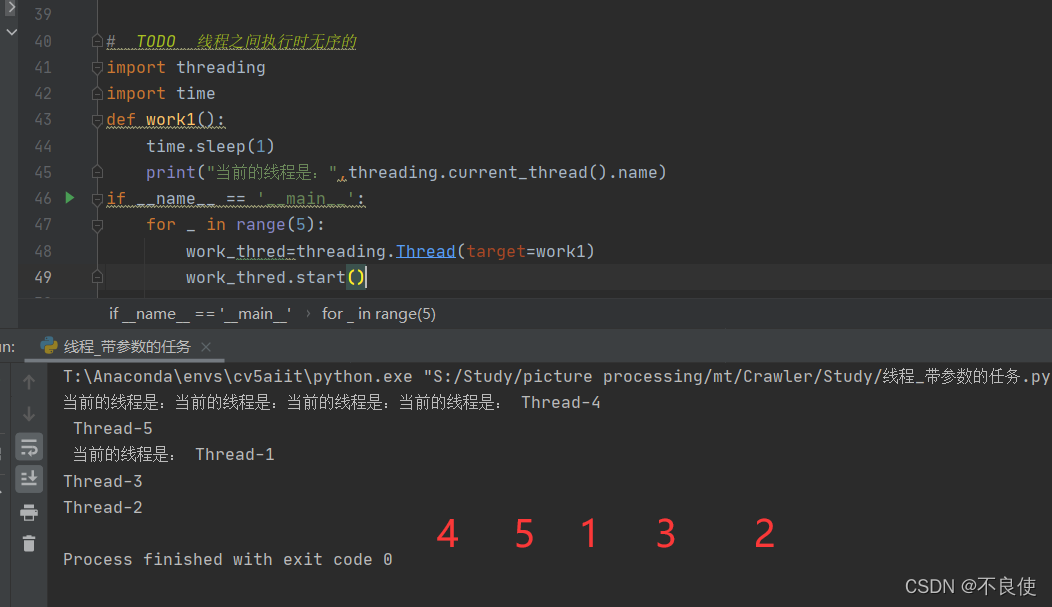Image resolution: width=1052 pixels, height=607 pixels.
Task: Click console output 'Thread-2'
Action: (x=103, y=508)
